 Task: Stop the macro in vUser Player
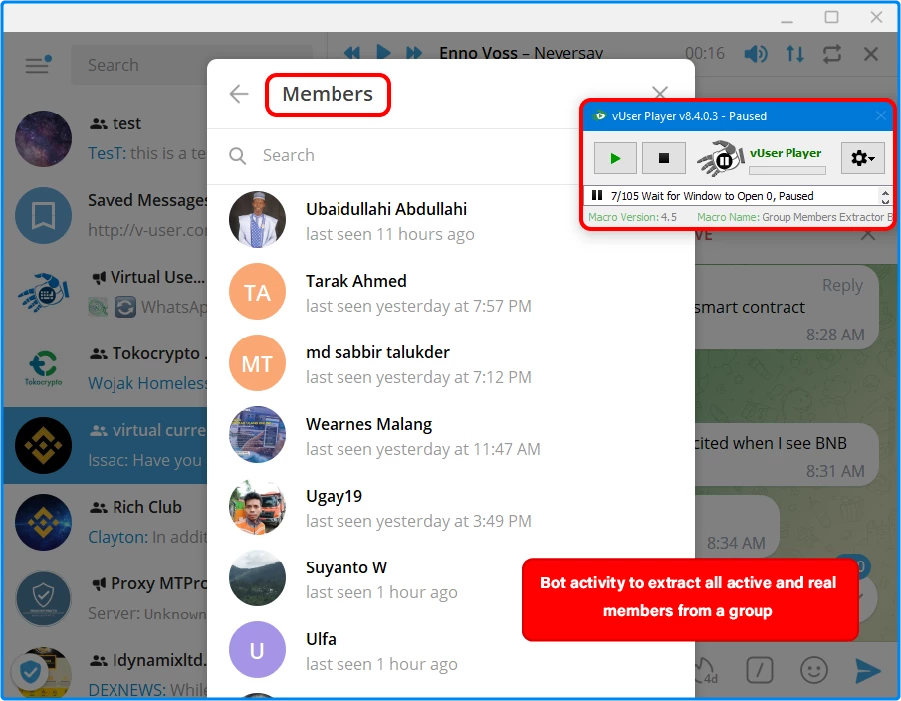coord(664,158)
